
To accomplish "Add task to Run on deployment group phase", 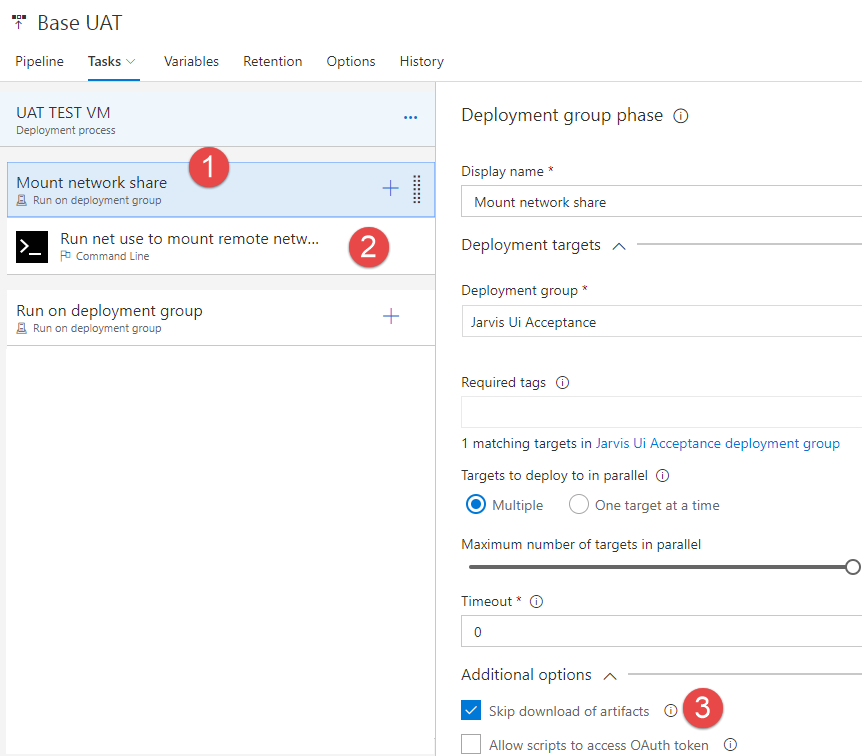I will point(391,317).
